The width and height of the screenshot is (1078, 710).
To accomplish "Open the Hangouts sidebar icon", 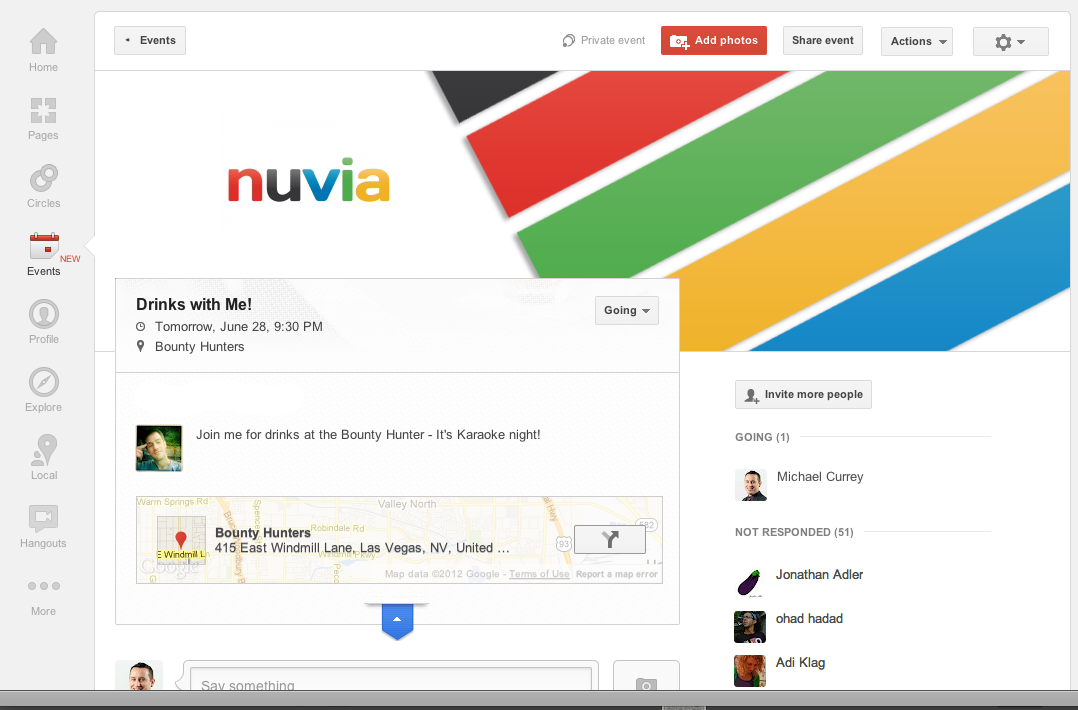I will click(x=43, y=526).
